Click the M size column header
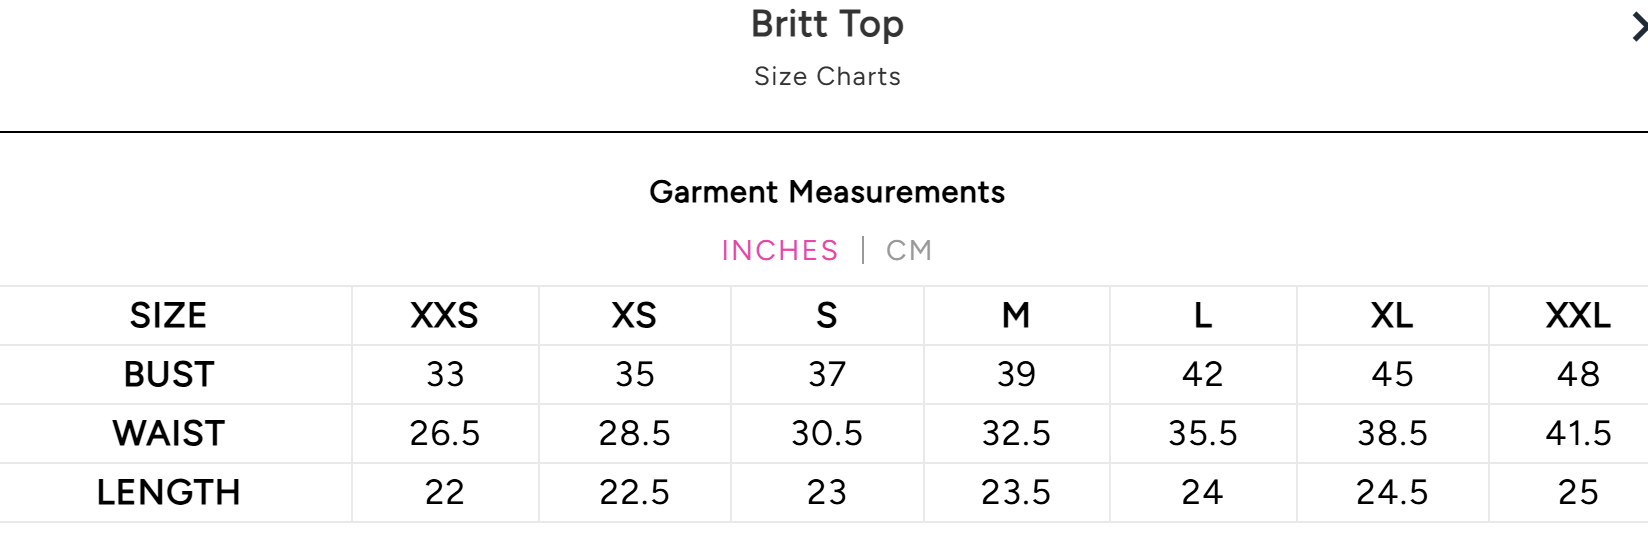The width and height of the screenshot is (1648, 548). click(x=1016, y=316)
